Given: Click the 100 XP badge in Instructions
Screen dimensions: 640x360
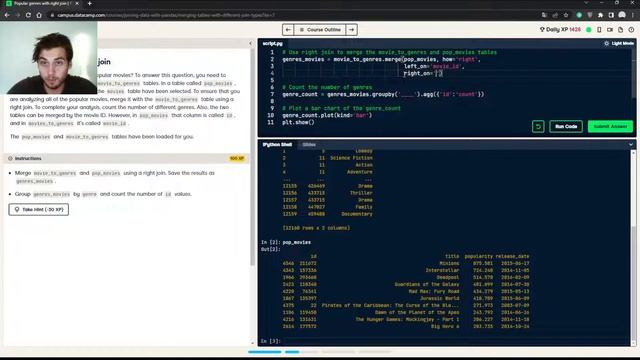Looking at the screenshot, I should pos(237,158).
